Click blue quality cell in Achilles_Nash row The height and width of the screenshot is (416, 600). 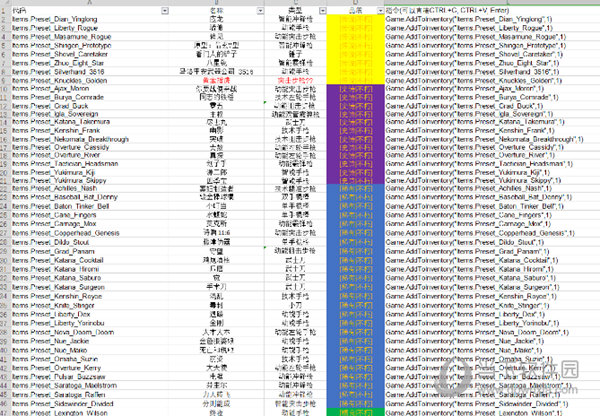click(x=355, y=188)
